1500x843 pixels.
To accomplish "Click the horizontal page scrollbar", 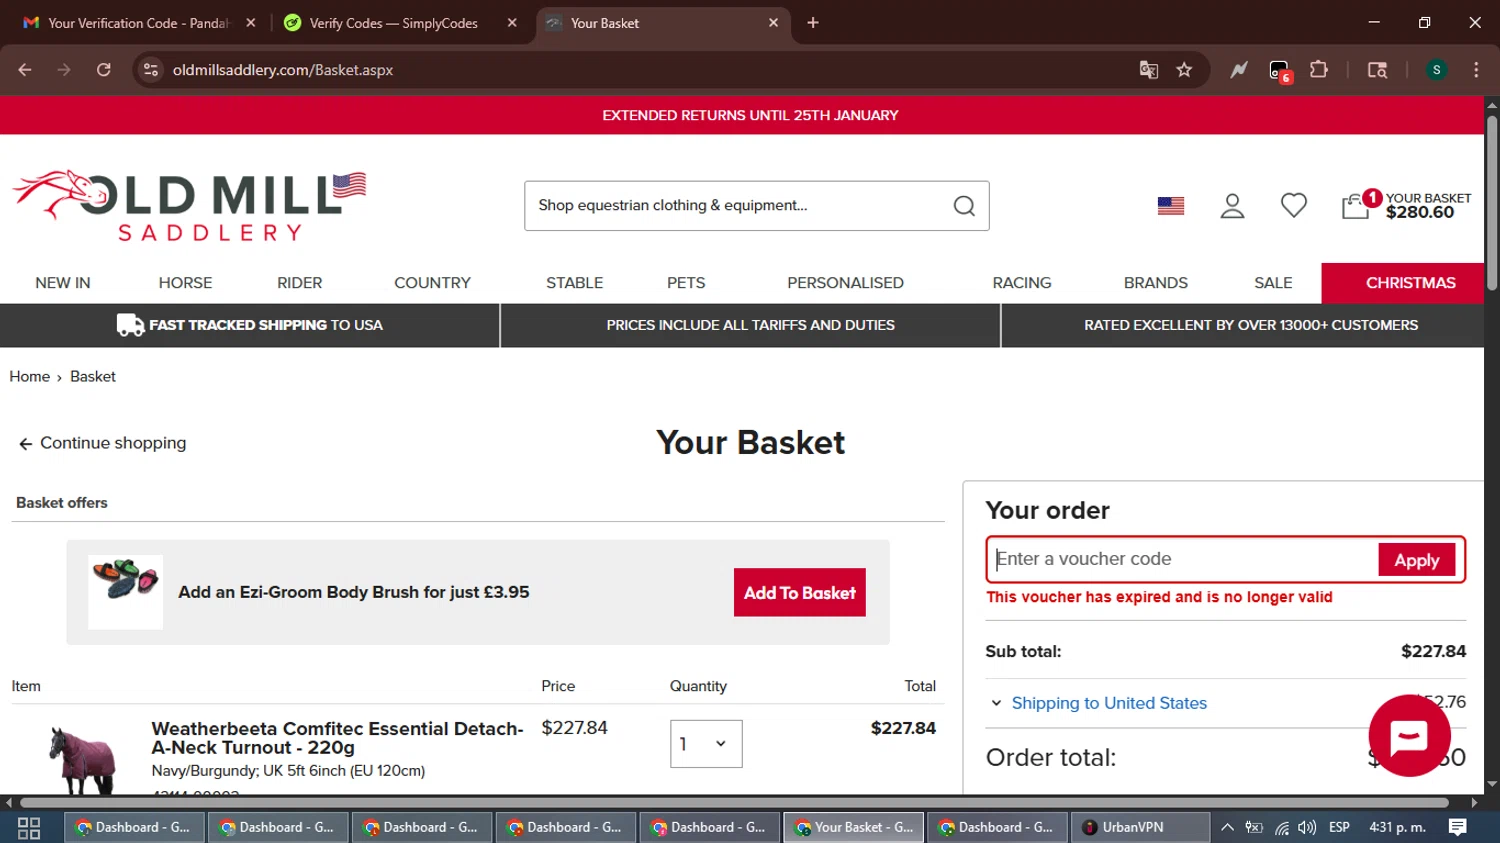I will [734, 802].
